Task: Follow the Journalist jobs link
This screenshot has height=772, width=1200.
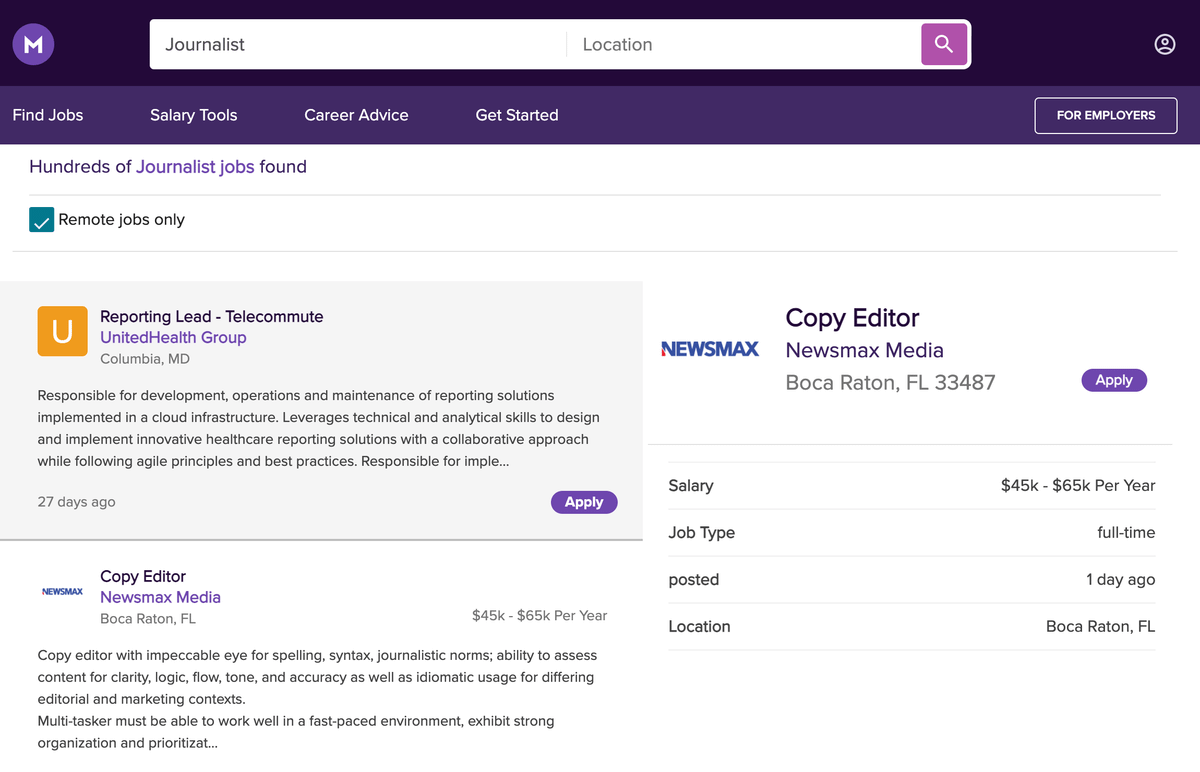Action: [x=195, y=167]
